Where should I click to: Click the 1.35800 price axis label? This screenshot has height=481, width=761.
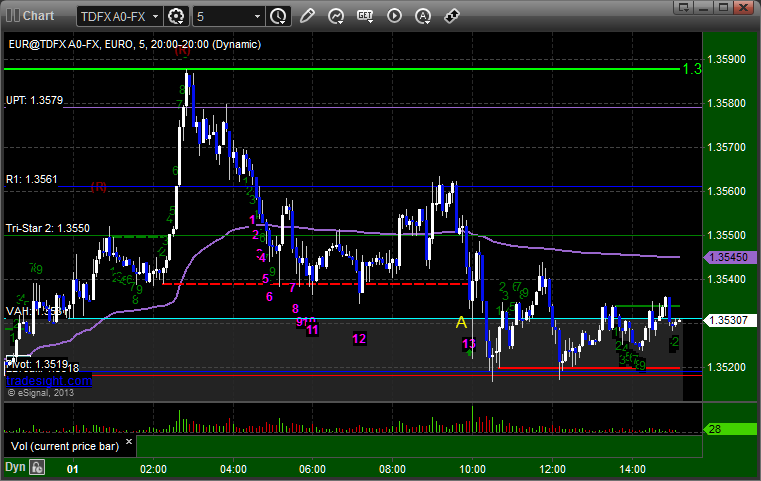click(x=727, y=103)
